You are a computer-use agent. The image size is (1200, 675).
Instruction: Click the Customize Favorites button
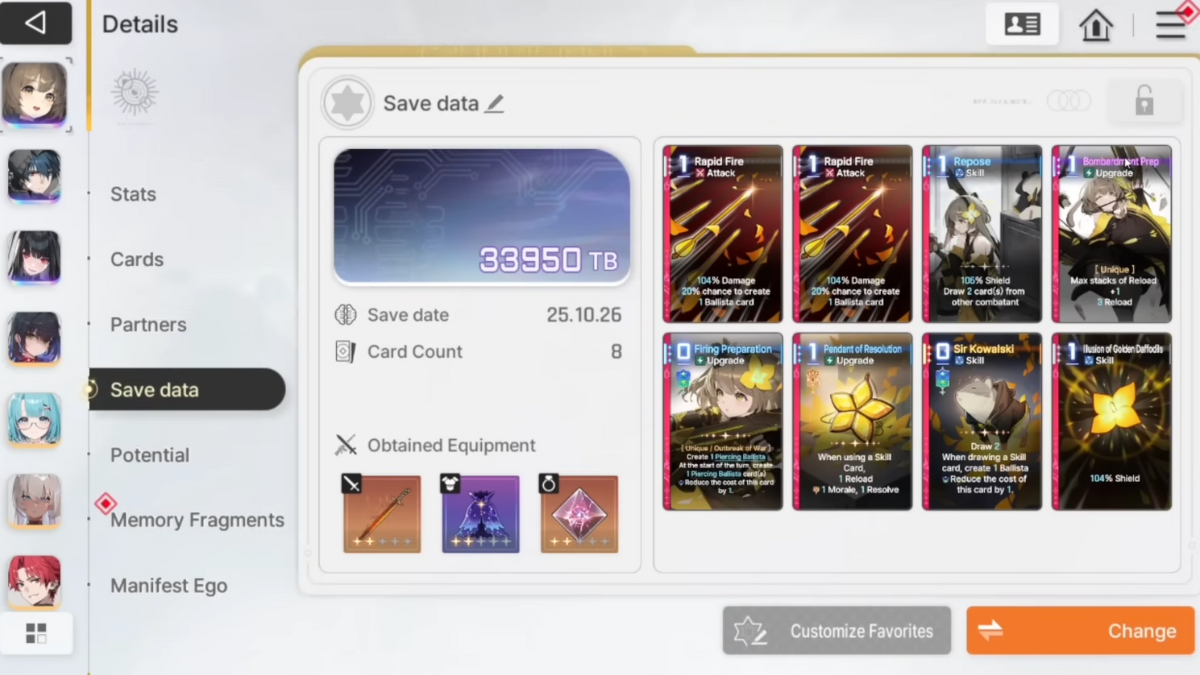837,631
